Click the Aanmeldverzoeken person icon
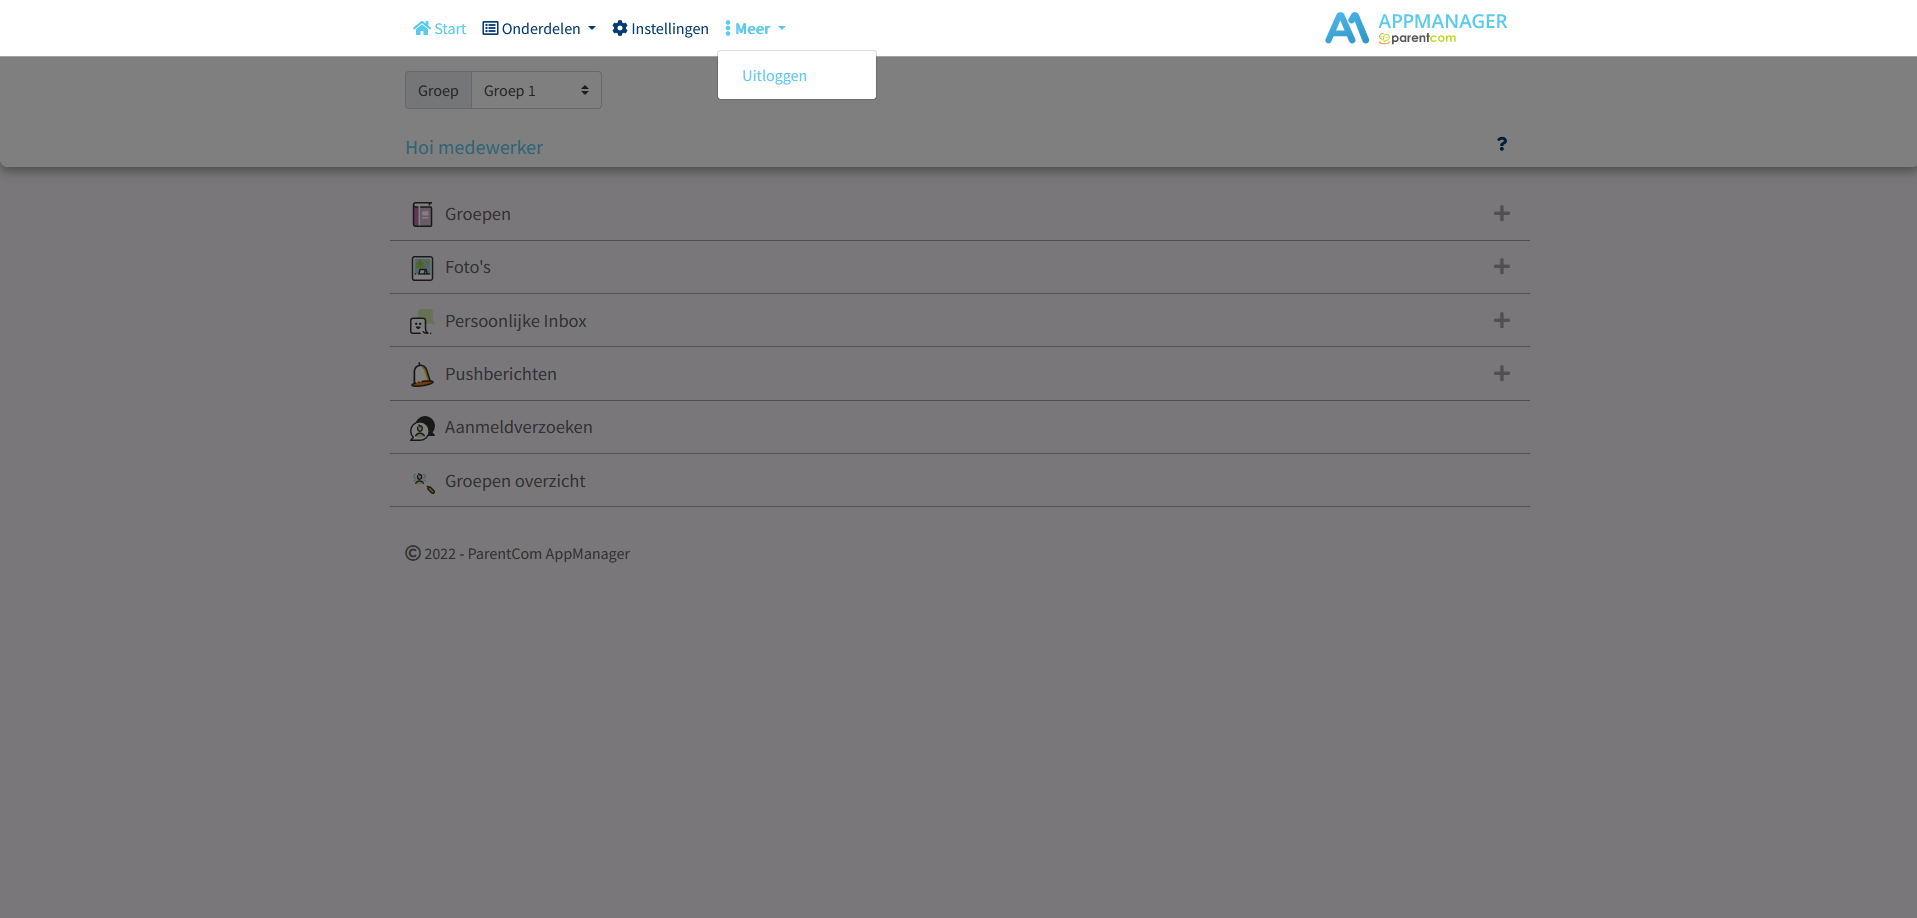Viewport: 1917px width, 918px height. coord(422,428)
